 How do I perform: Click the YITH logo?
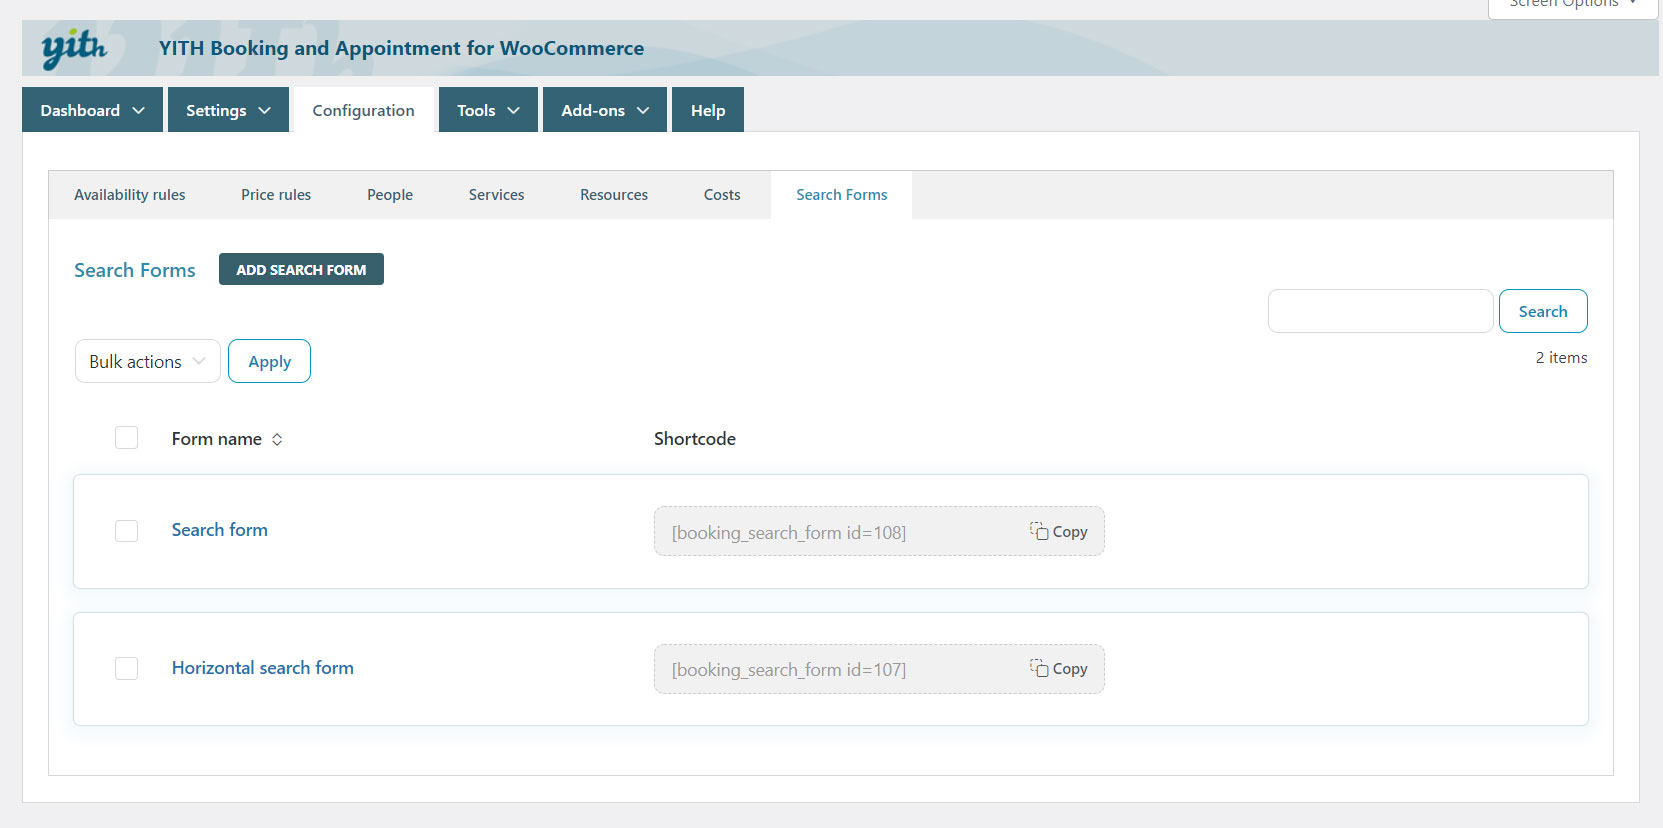click(x=74, y=48)
